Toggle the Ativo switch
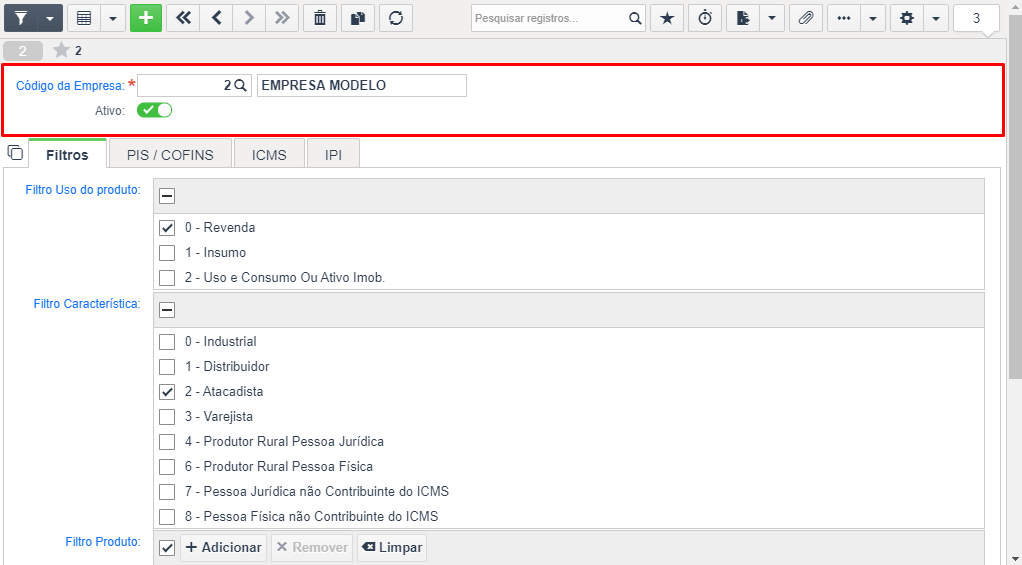The width and height of the screenshot is (1022, 565). coord(154,110)
